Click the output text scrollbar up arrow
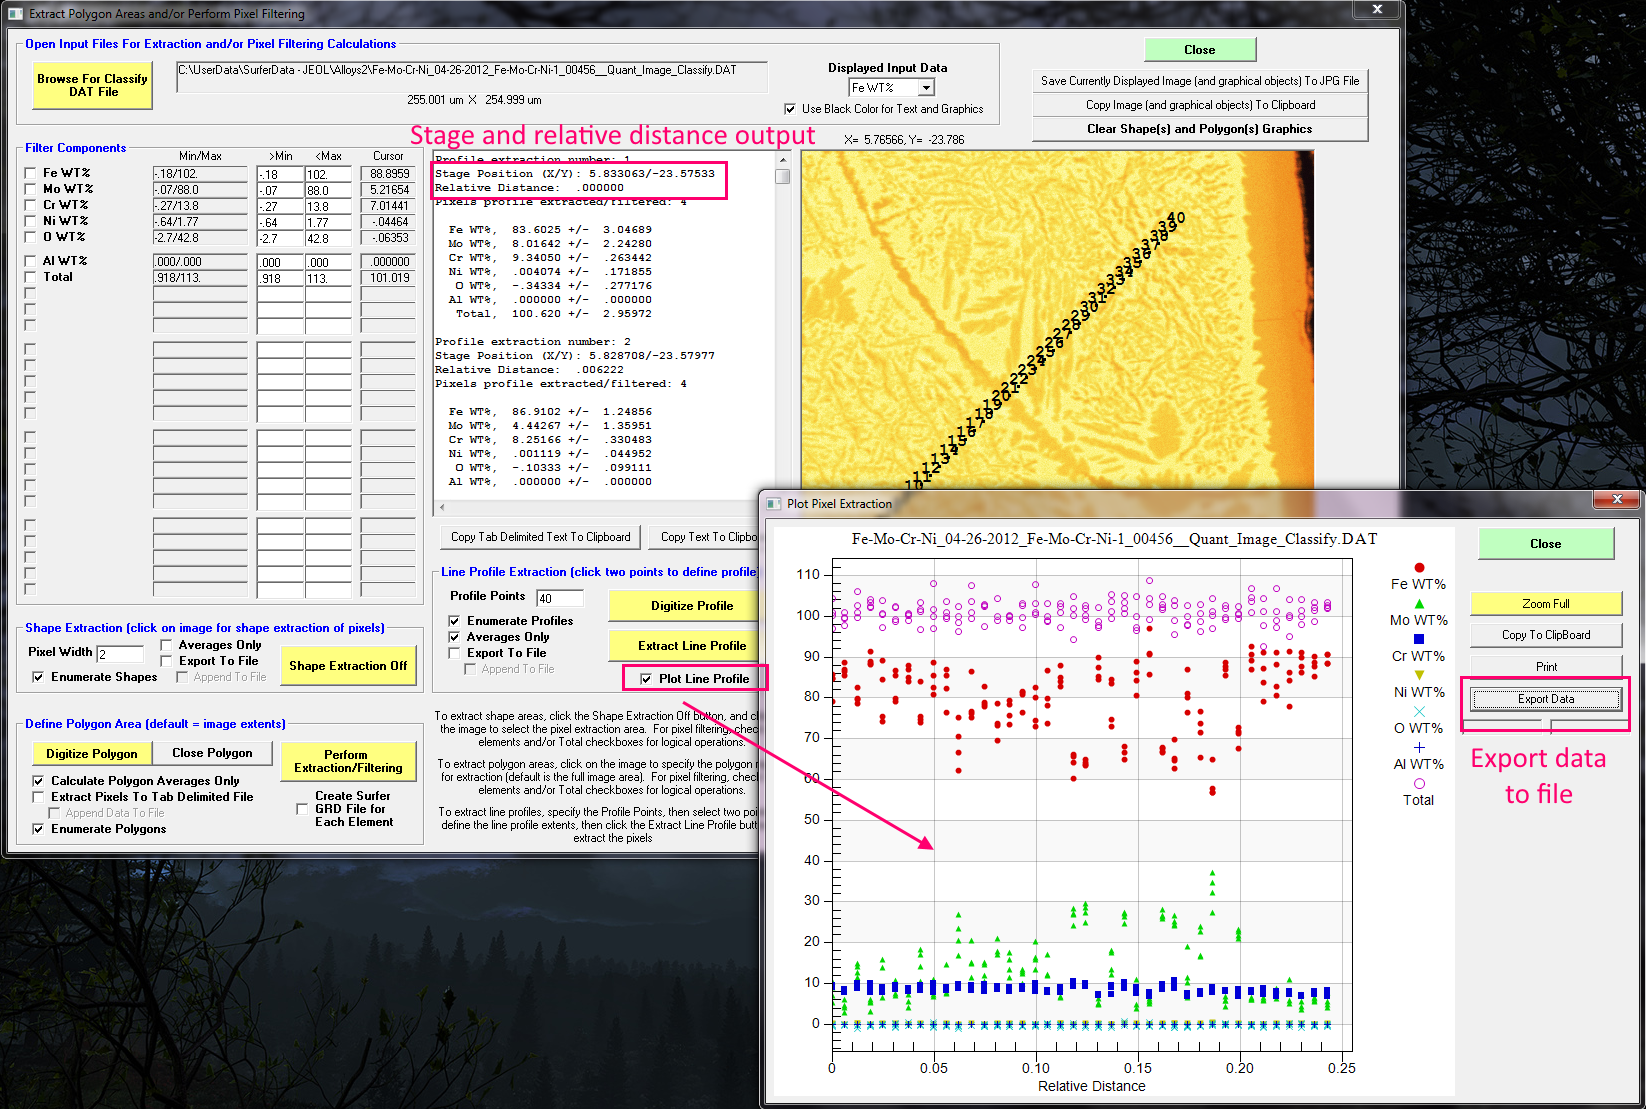Viewport: 1646px width, 1109px height. pyautogui.click(x=783, y=160)
